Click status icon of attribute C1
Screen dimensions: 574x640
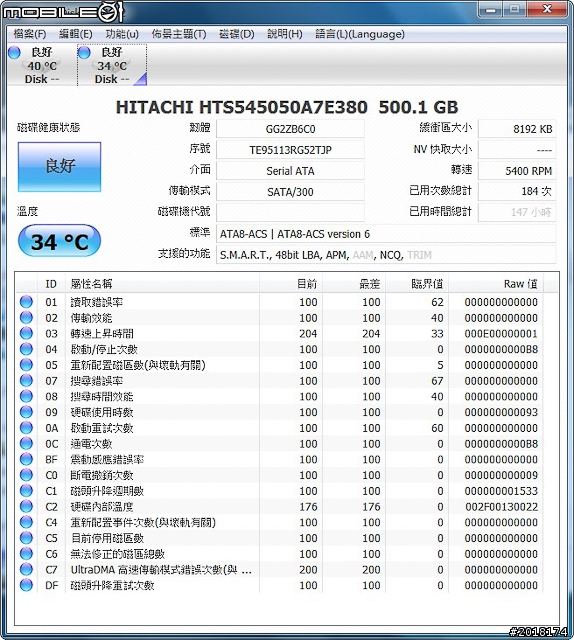(26, 491)
